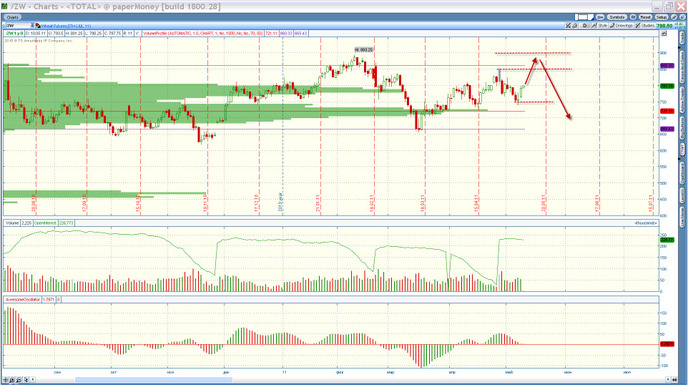Open the Studies menu
Viewport: 688px width, 385px height.
[x=645, y=25]
